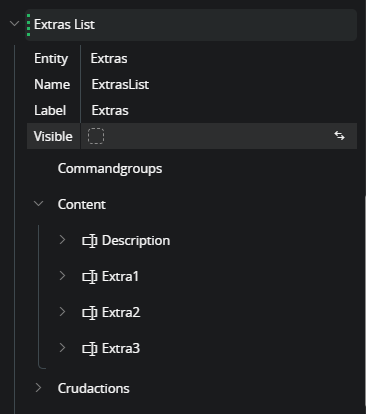This screenshot has height=414, width=366.
Task: Click the green dotted handle by Extras List
Action: pos(28,25)
